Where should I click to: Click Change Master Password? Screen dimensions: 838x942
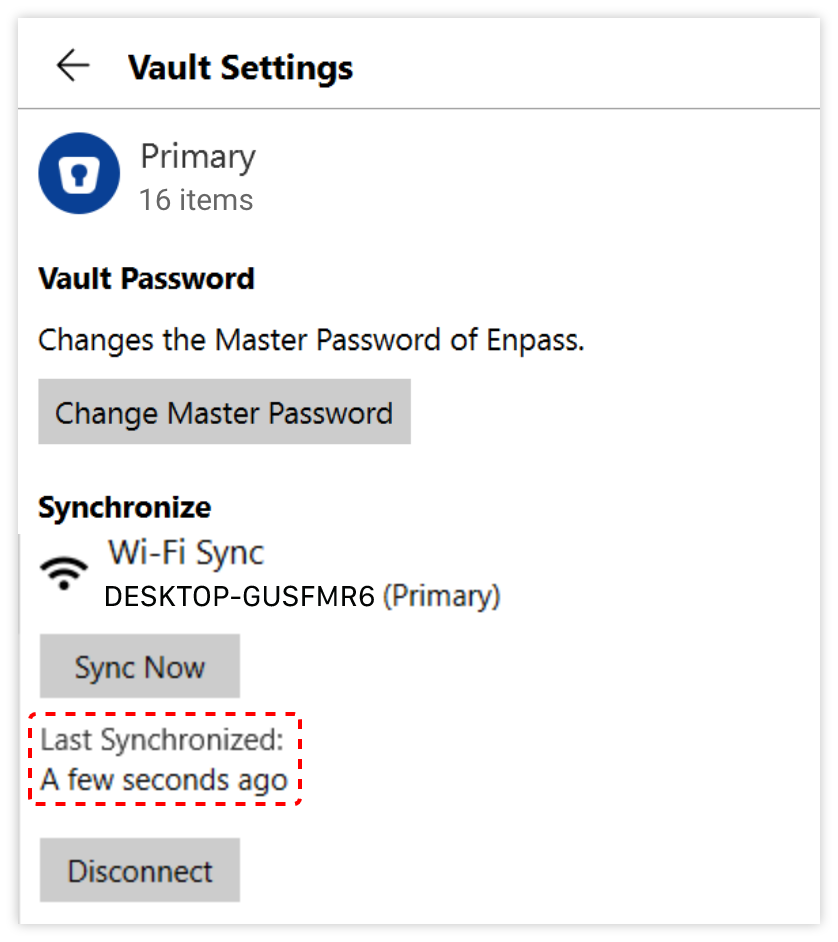point(224,412)
